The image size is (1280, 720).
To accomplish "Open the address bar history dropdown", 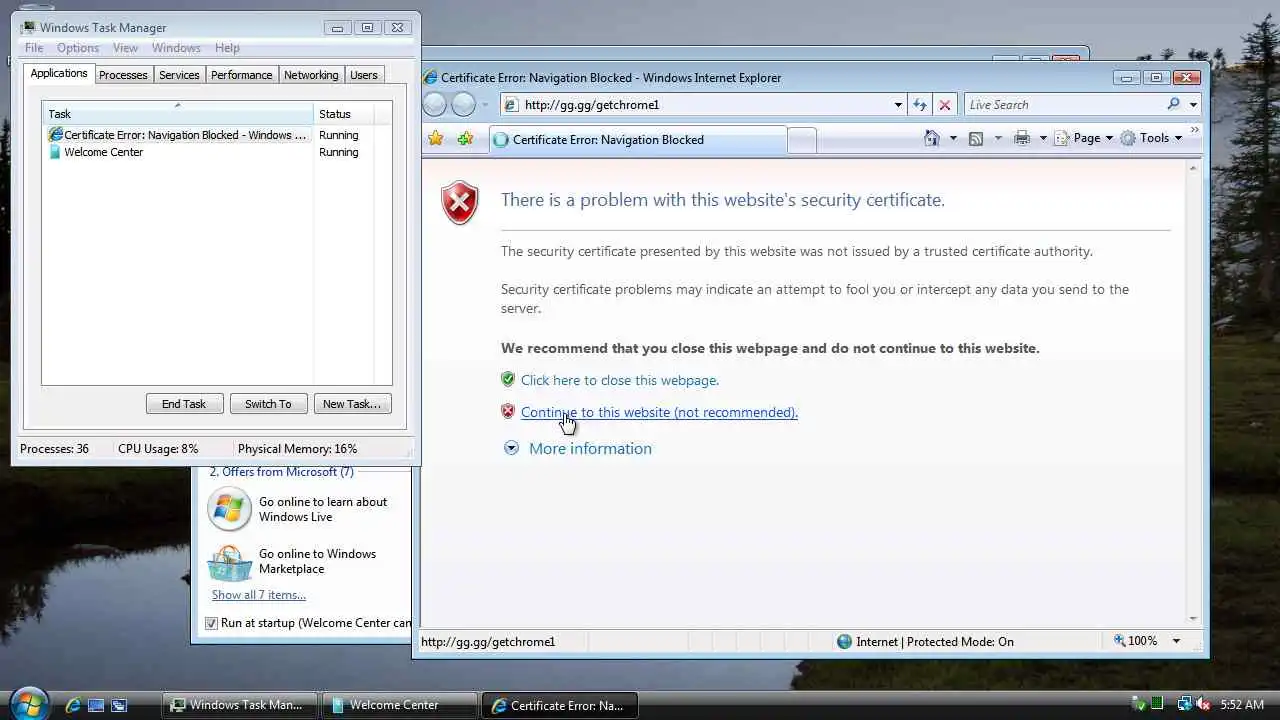I will point(898,104).
